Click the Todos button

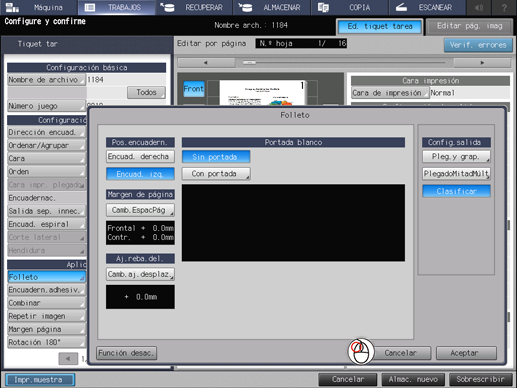tap(146, 92)
